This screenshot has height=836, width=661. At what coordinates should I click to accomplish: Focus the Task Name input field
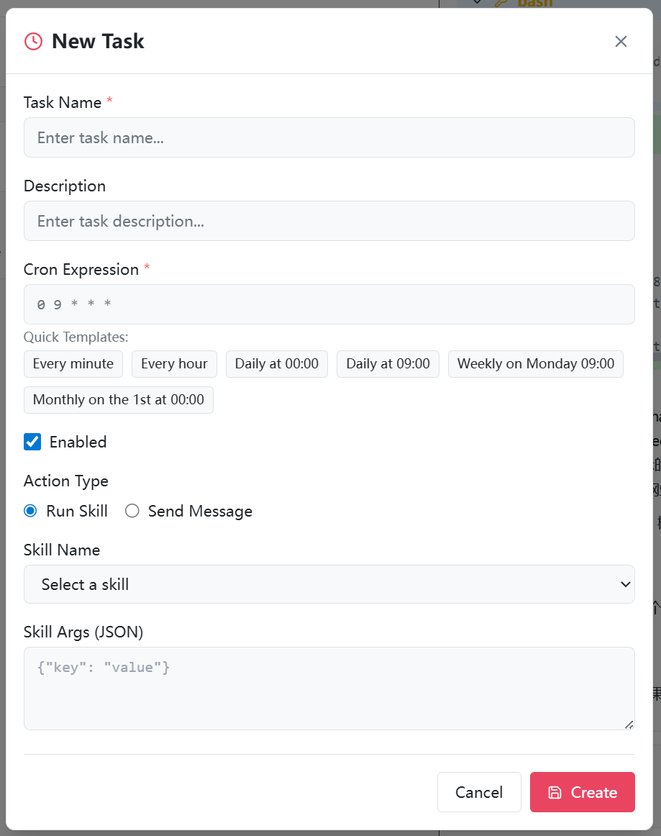click(x=329, y=137)
